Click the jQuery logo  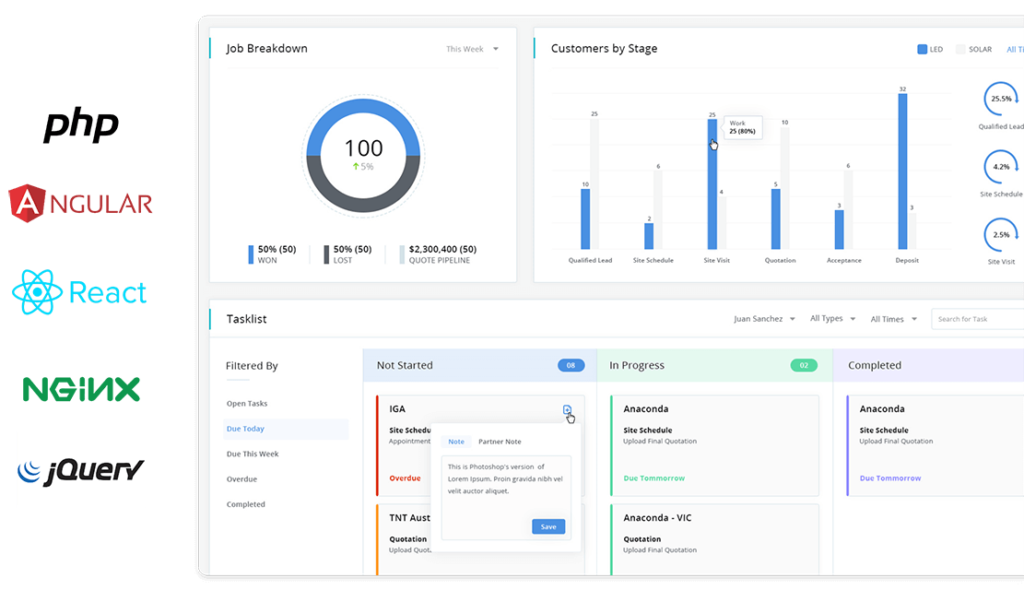[81, 469]
